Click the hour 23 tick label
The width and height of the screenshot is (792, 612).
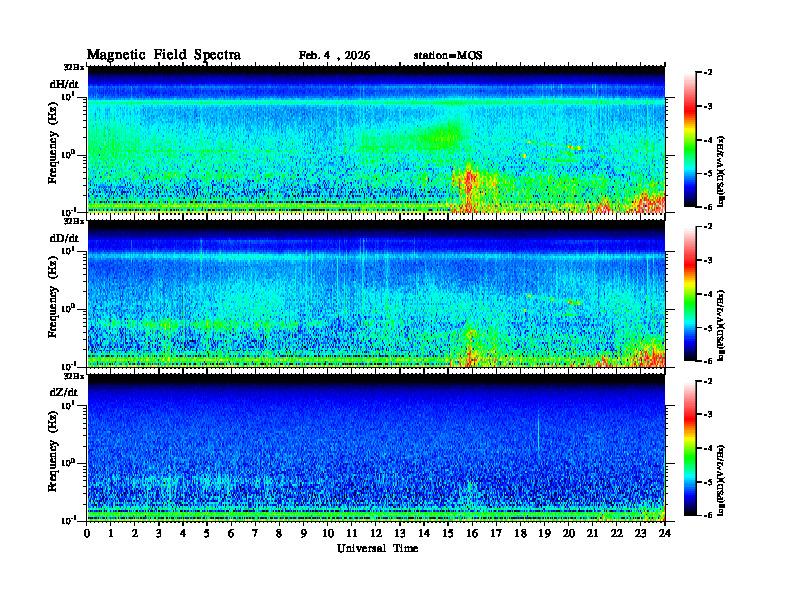(x=640, y=534)
